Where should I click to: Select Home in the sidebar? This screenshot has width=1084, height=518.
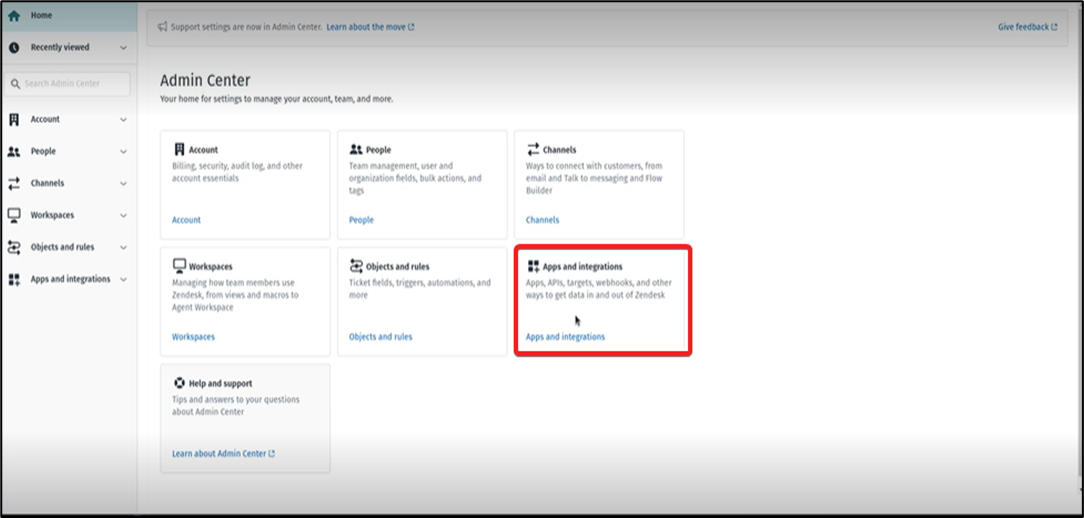coord(68,15)
